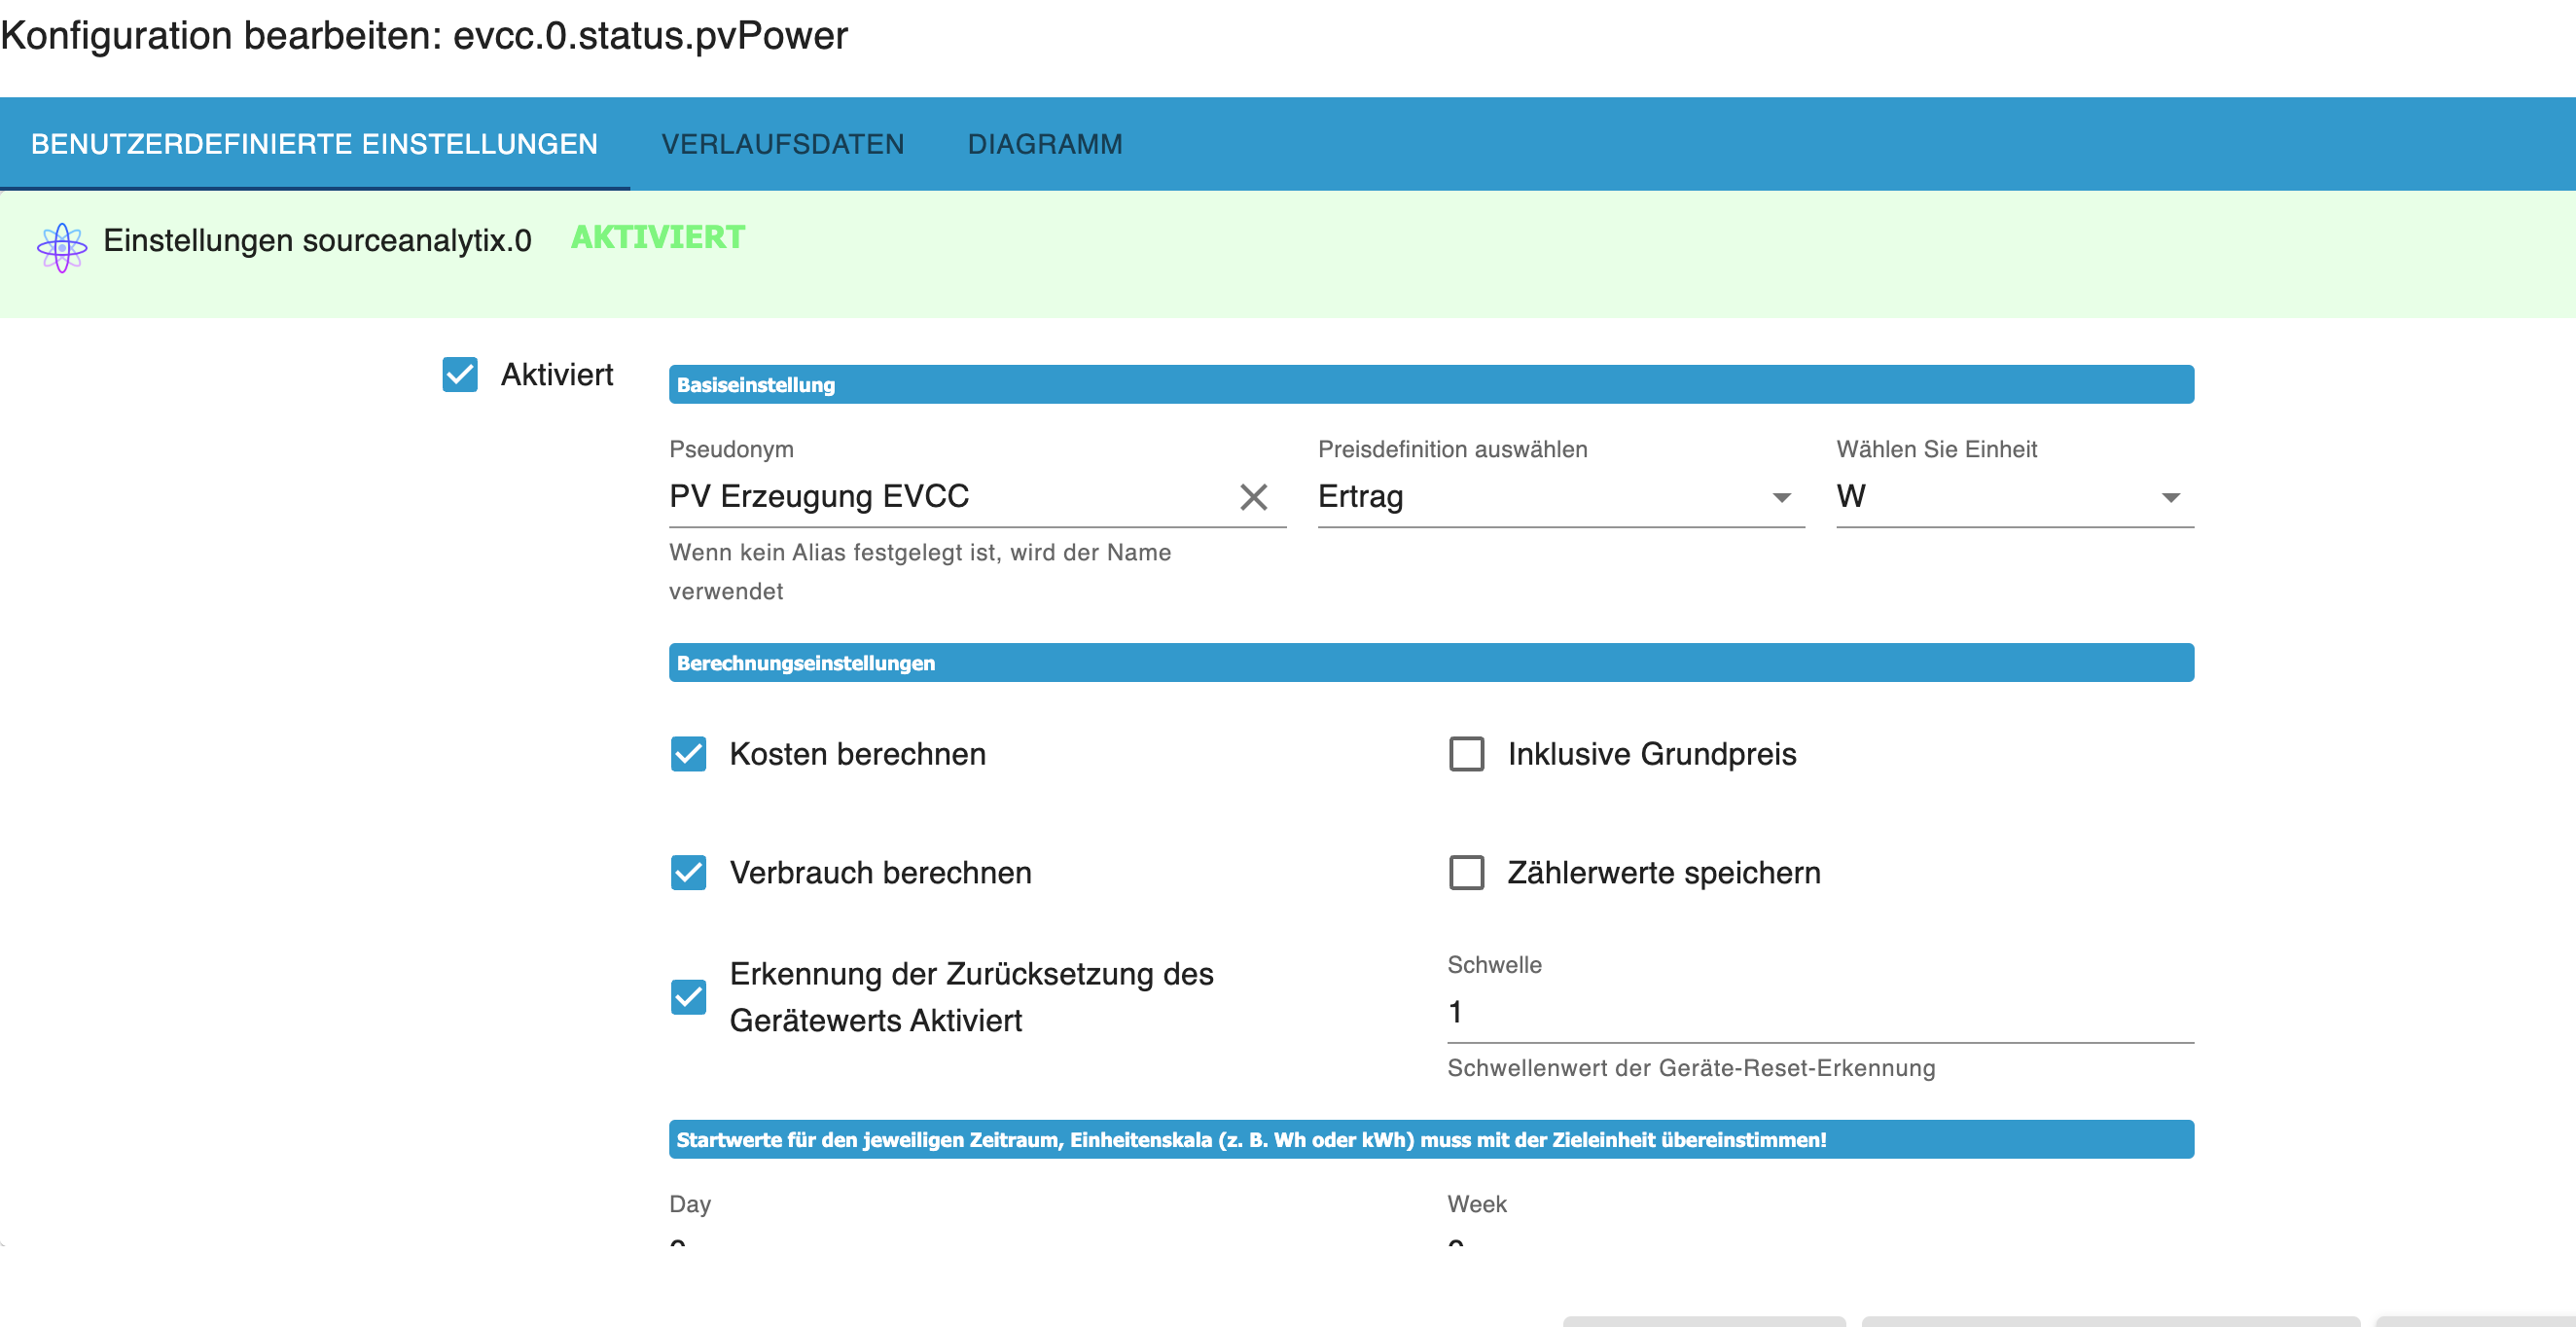Open the Wählen Sie Einheit dropdown
This screenshot has height=1327, width=2576.
pos(2000,497)
